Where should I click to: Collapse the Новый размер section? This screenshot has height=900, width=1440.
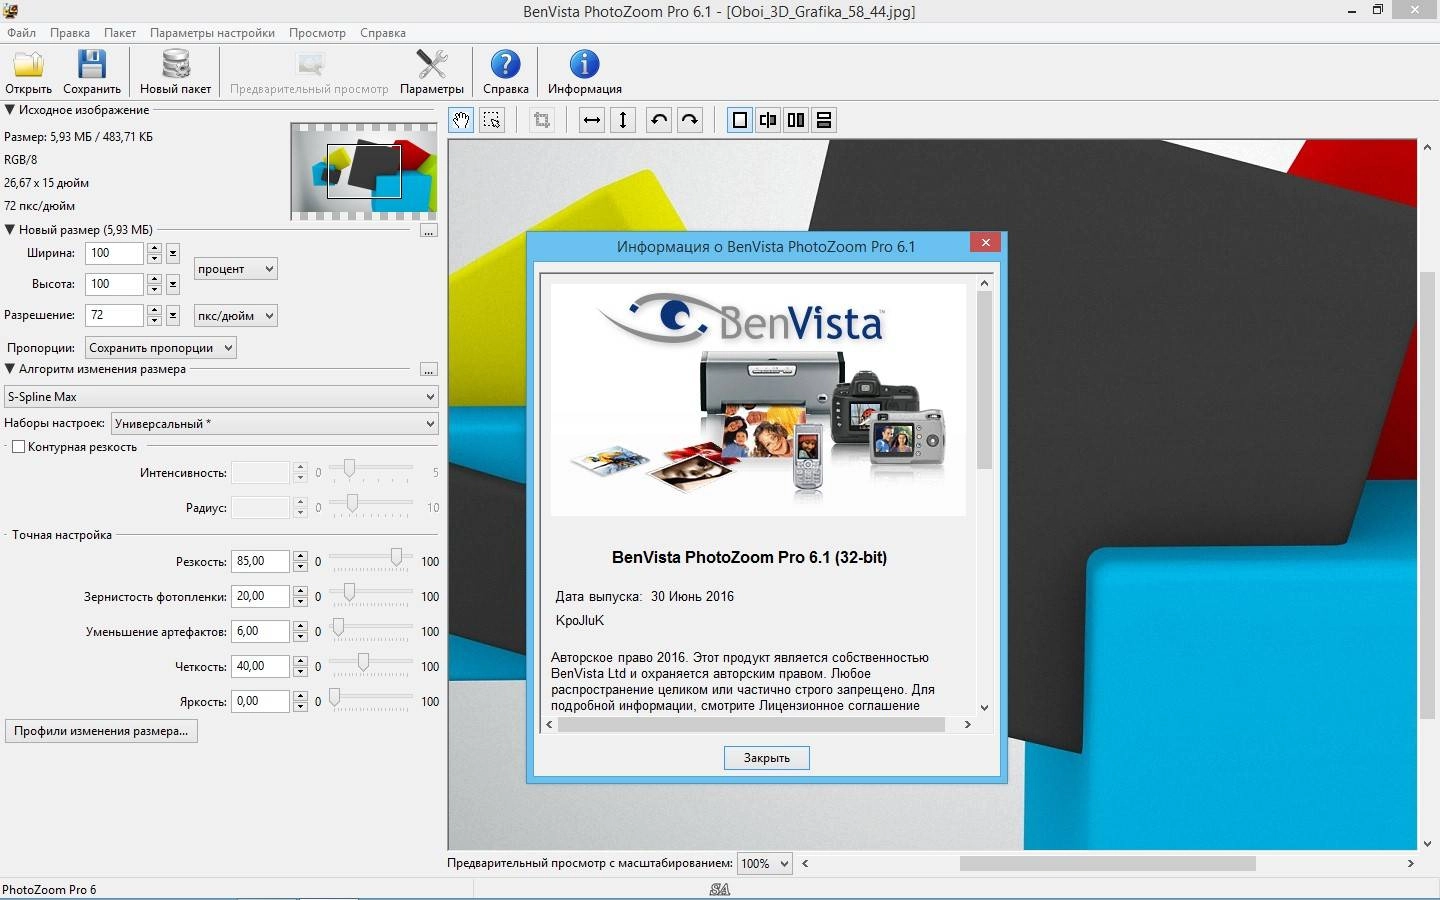[10, 229]
